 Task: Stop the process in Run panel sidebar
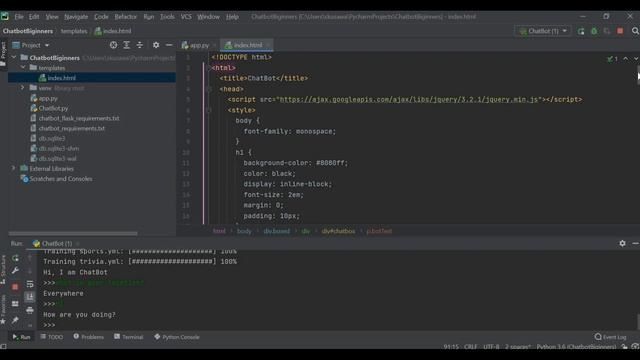pyautogui.click(x=15, y=287)
